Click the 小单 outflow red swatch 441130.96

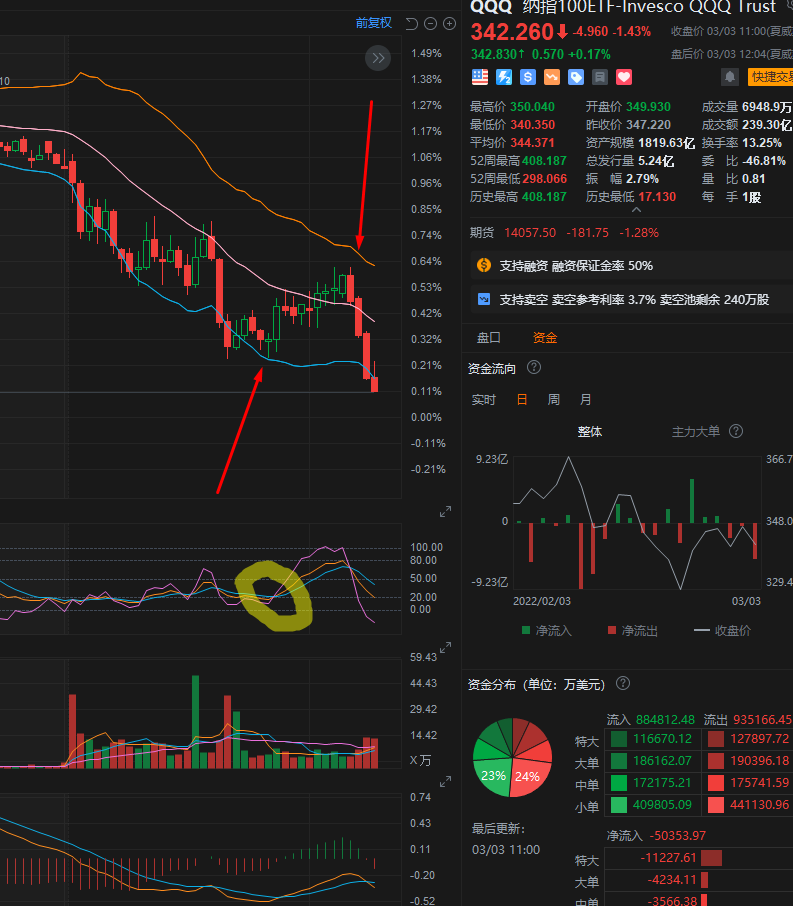pos(716,805)
